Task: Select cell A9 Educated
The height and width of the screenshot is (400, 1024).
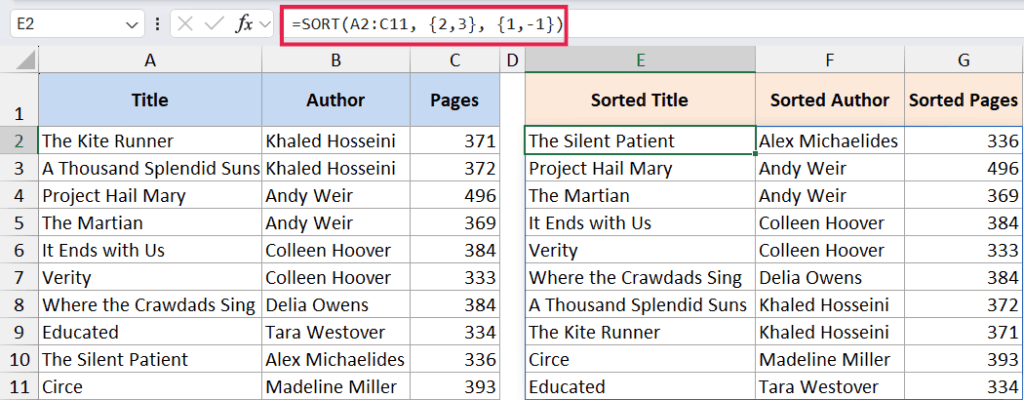Action: pos(150,332)
